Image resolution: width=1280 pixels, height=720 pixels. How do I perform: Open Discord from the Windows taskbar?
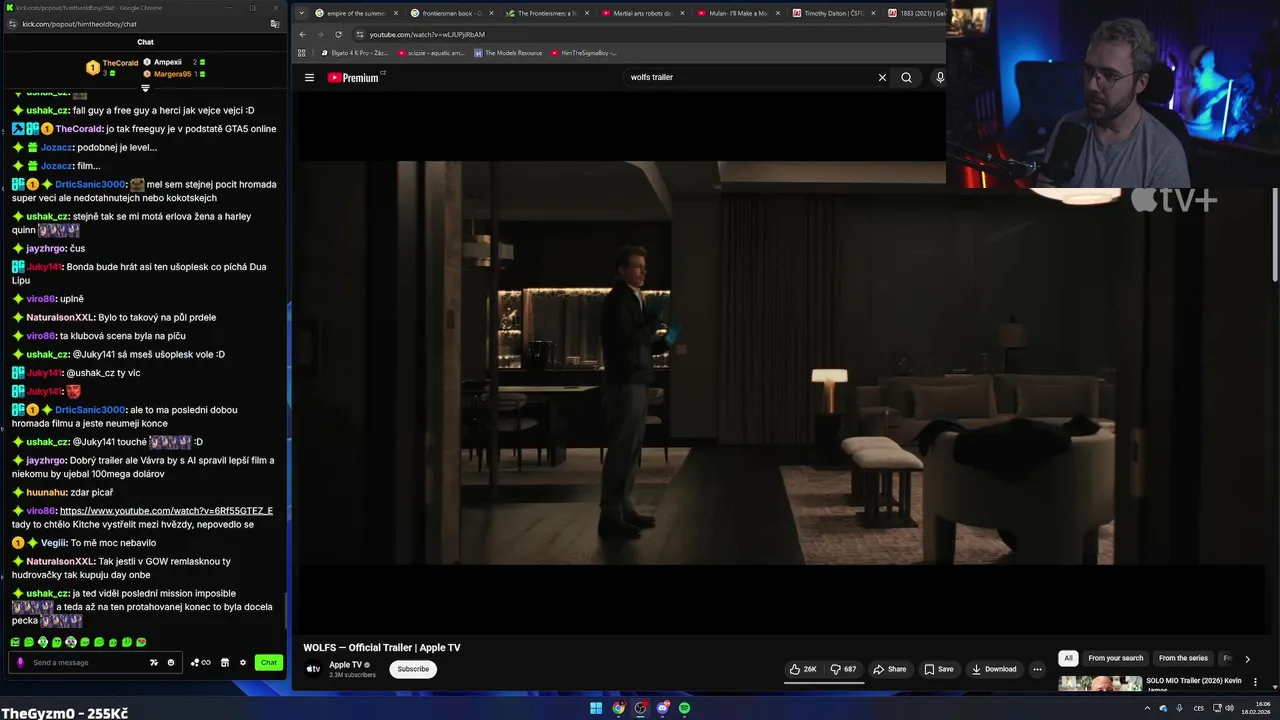(662, 708)
